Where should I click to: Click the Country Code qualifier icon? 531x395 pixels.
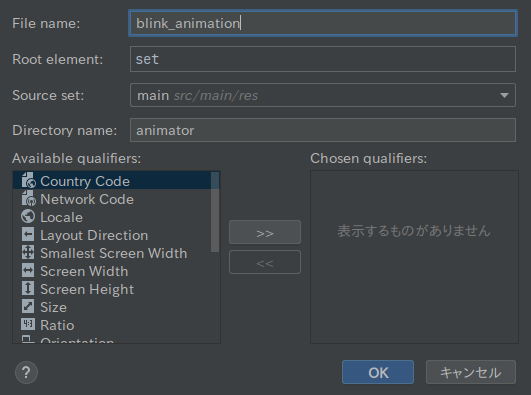(28, 180)
